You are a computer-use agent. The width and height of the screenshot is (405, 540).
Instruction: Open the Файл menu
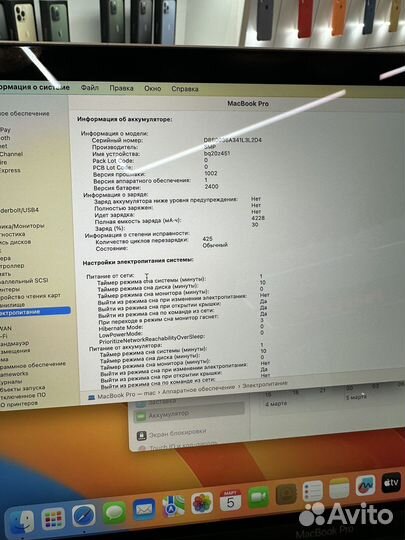tap(90, 87)
